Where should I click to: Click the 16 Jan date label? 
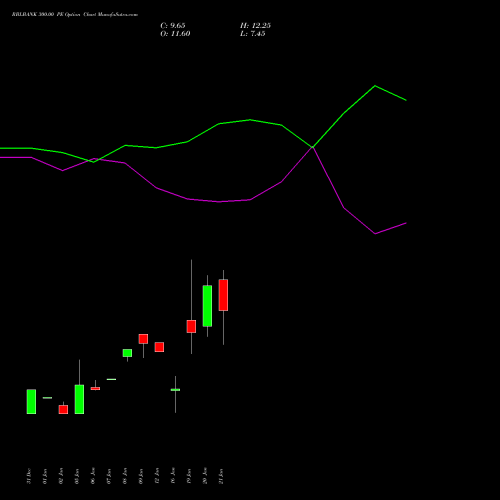coord(173,476)
